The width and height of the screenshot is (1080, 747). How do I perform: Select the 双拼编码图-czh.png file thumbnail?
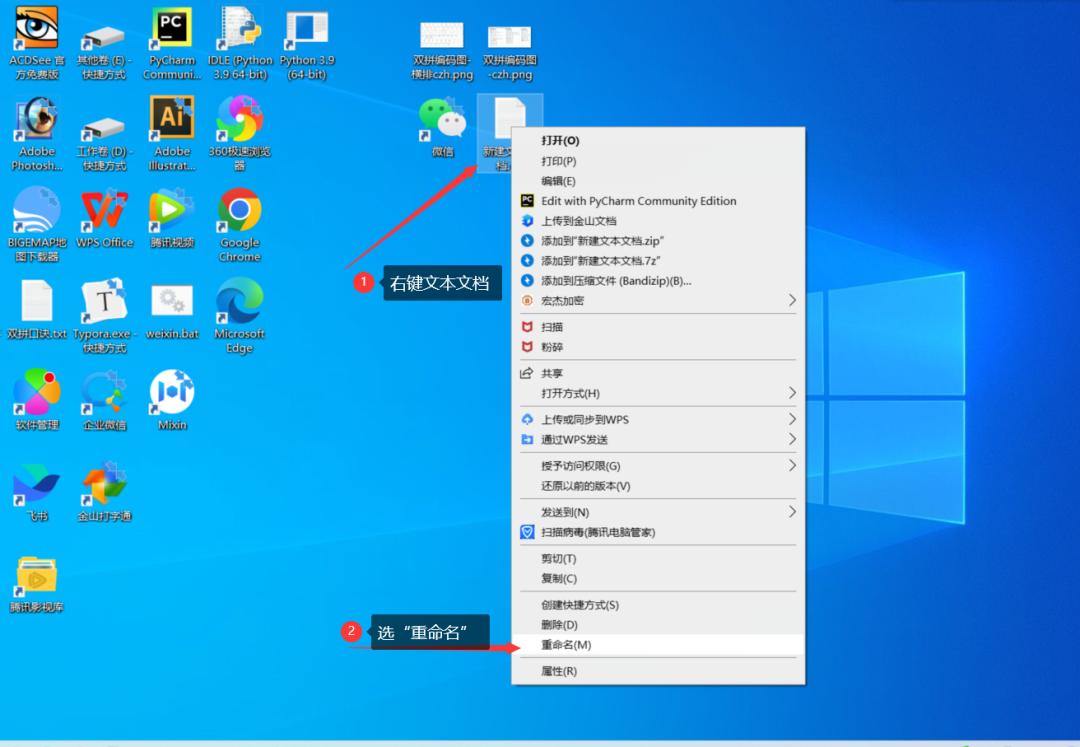[x=509, y=38]
